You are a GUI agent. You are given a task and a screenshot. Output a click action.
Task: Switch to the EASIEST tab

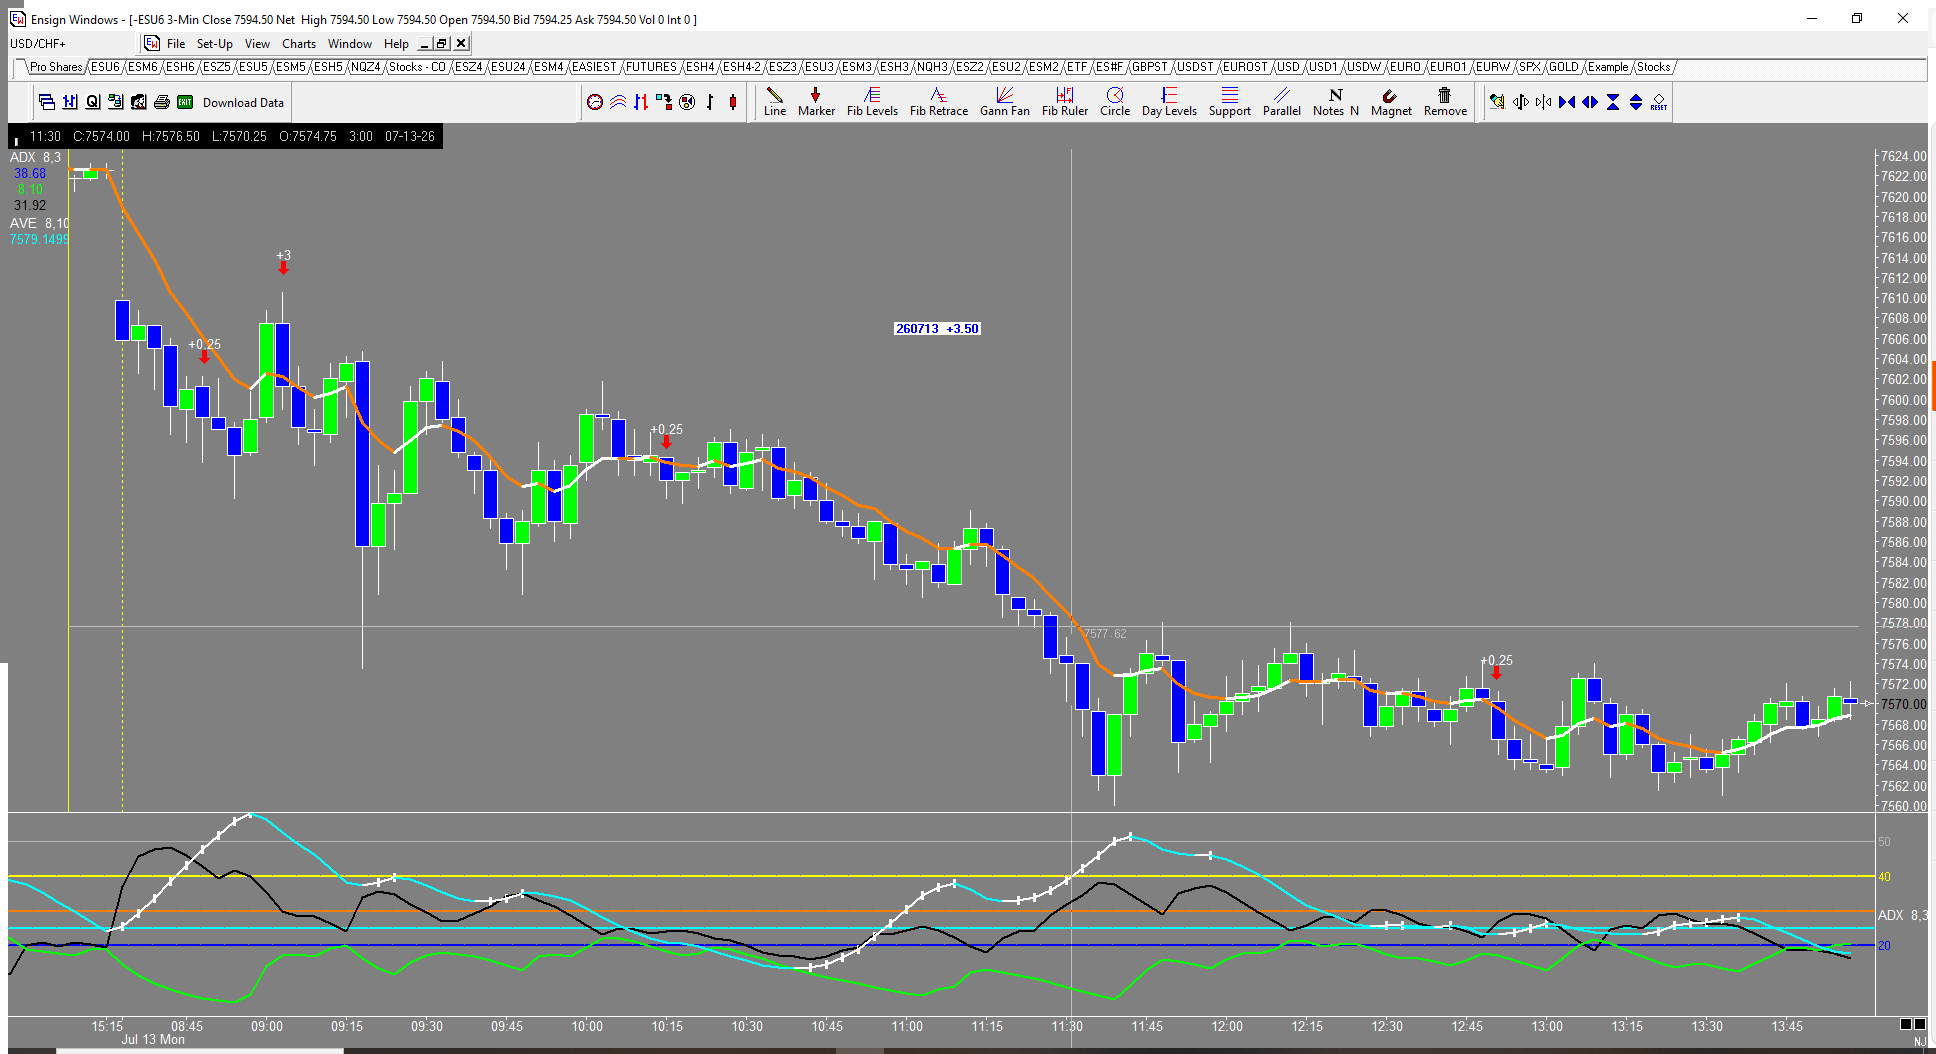point(594,67)
